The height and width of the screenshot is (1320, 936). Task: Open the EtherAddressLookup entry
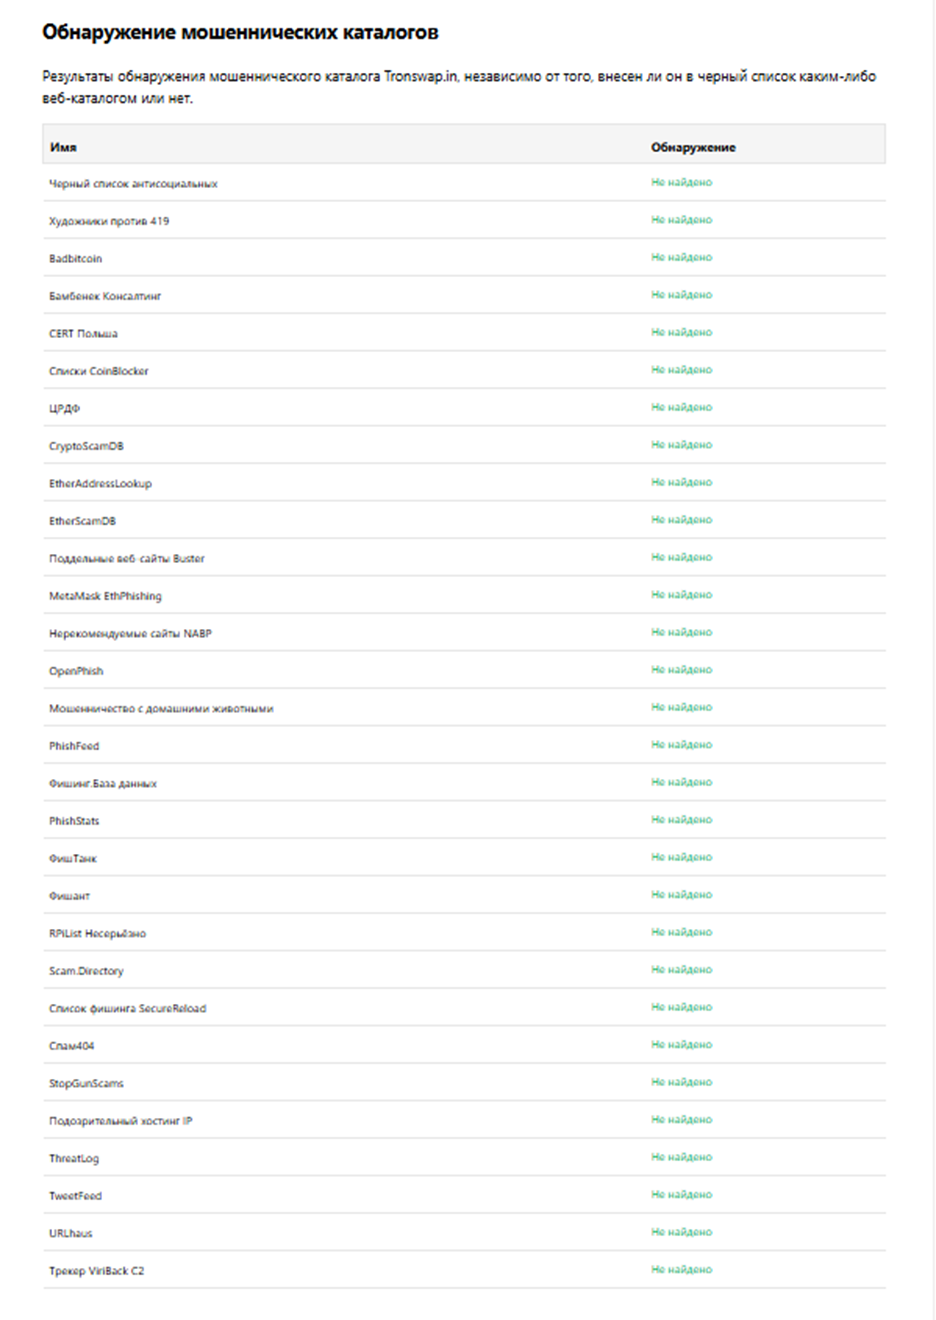(100, 483)
